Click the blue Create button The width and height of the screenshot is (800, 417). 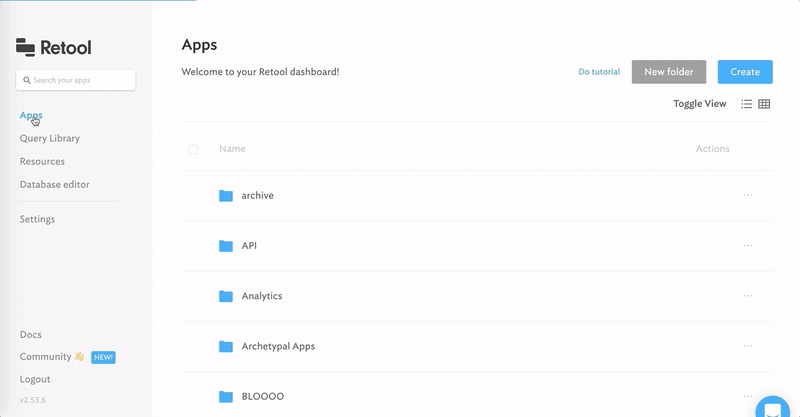[x=745, y=72]
